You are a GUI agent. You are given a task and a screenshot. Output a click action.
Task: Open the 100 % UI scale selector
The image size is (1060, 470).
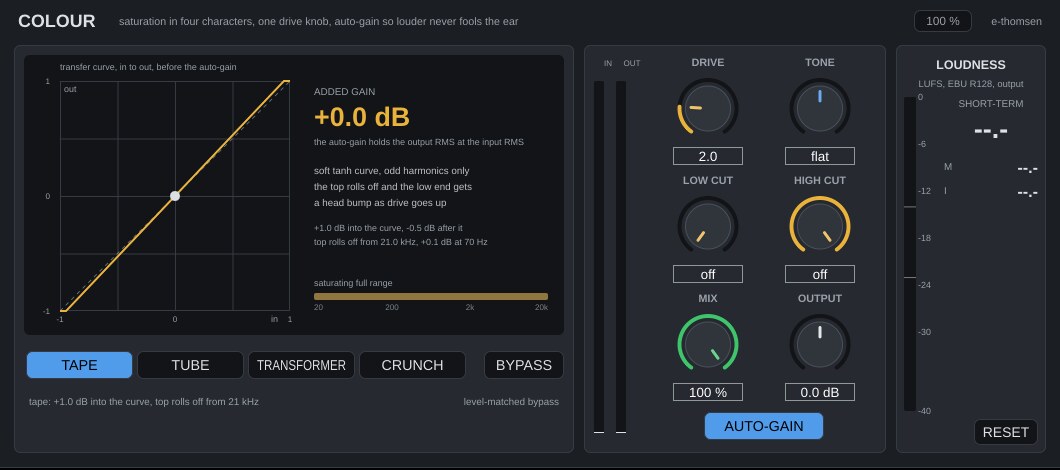(942, 21)
